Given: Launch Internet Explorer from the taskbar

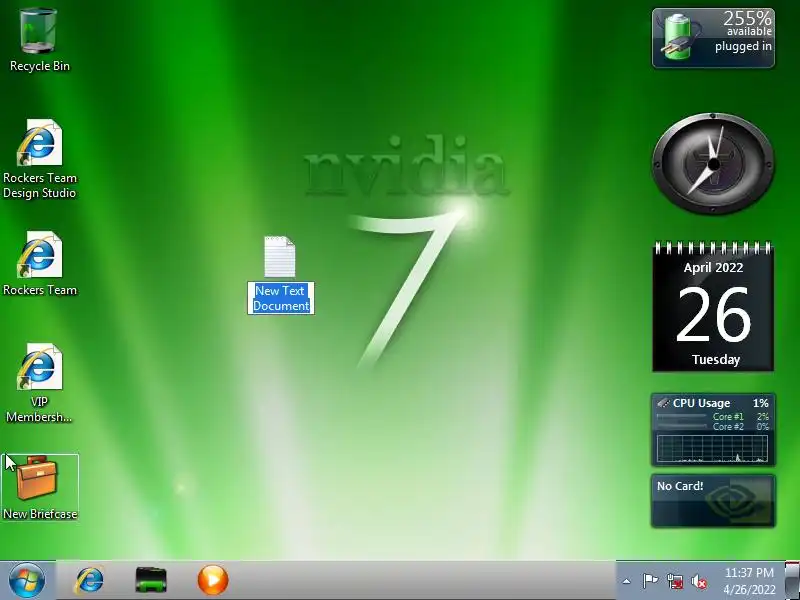Looking at the screenshot, I should point(89,580).
